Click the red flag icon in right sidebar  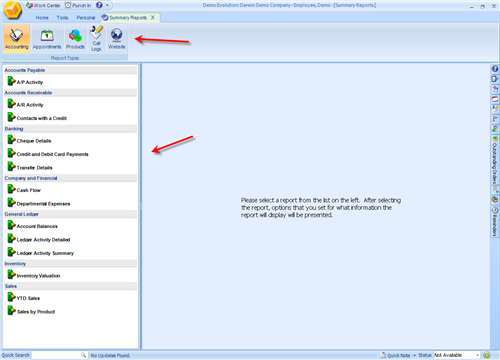tap(495, 119)
